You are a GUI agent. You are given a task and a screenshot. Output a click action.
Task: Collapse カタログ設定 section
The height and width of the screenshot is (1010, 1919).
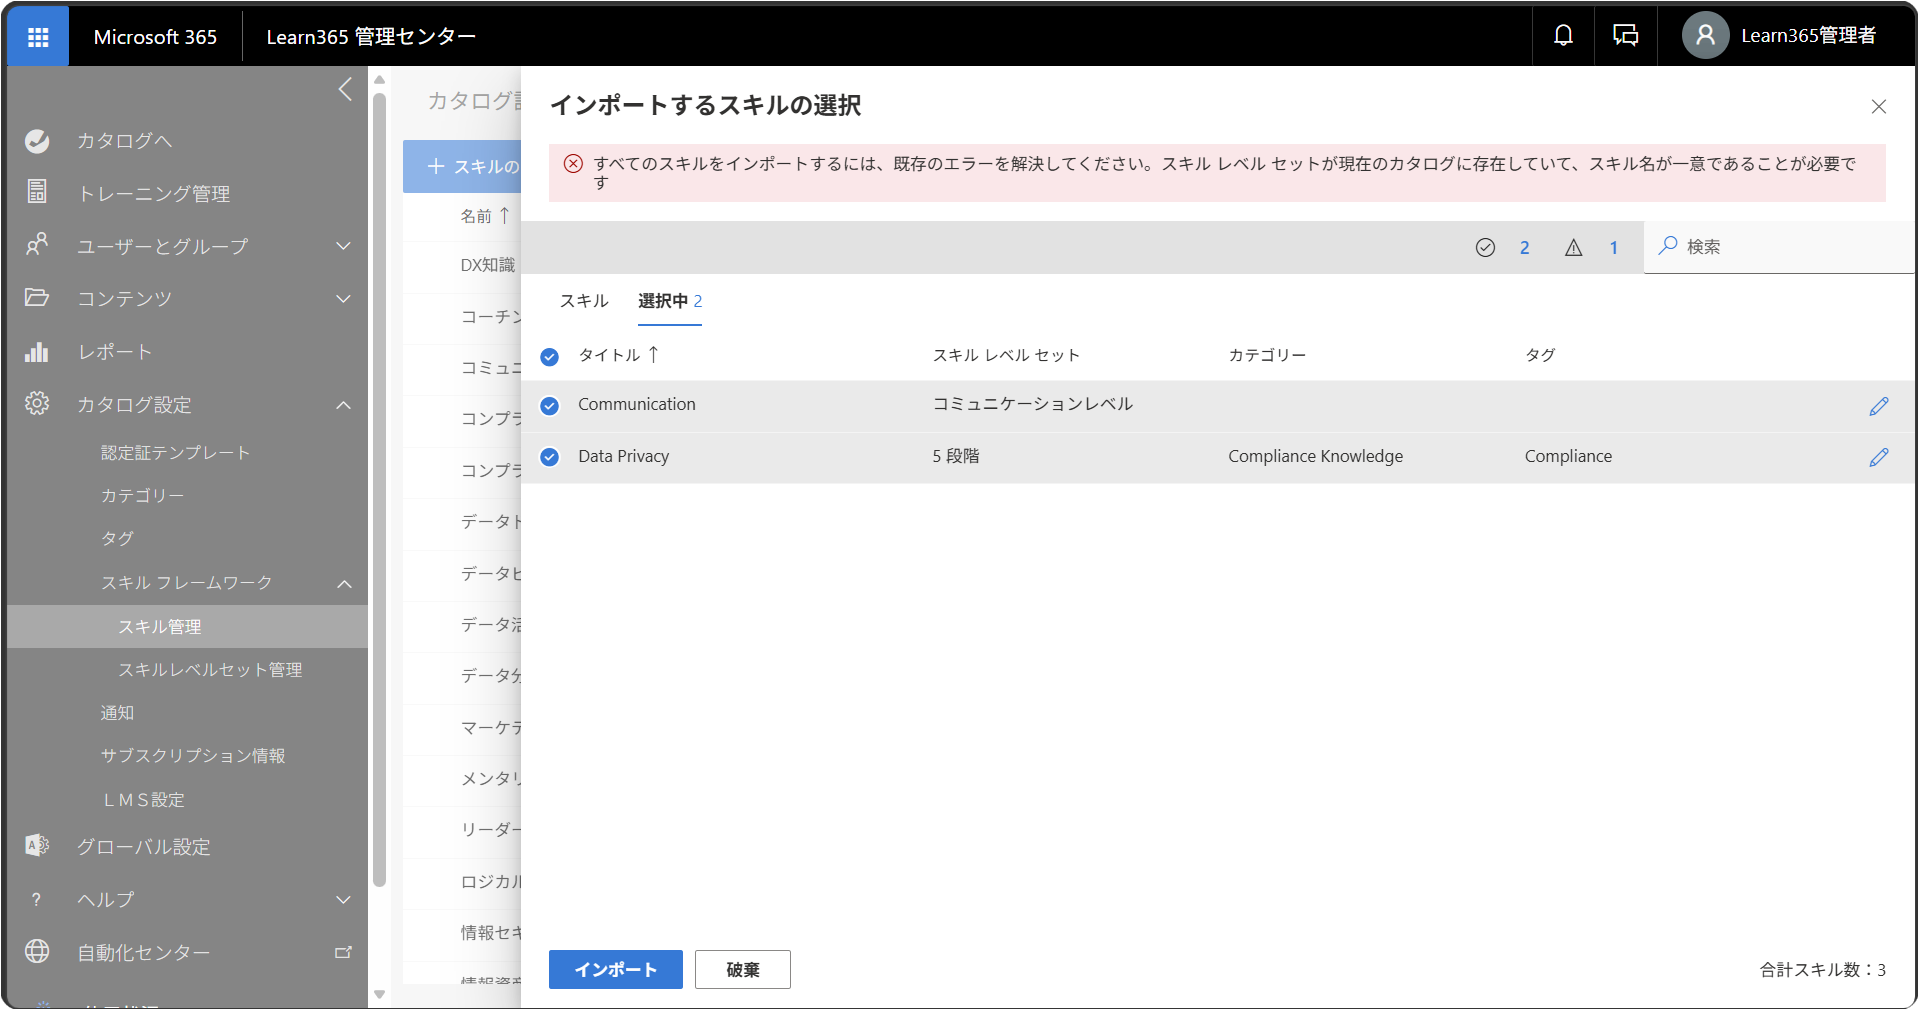[x=343, y=405]
